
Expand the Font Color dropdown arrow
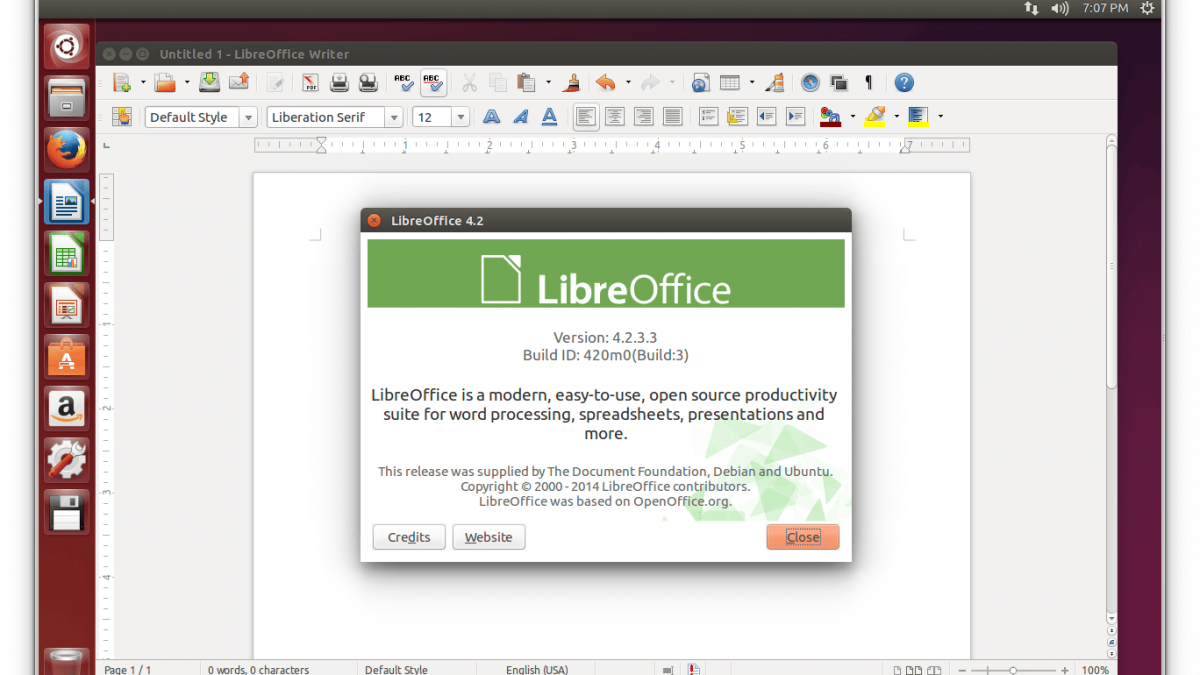[x=852, y=117]
